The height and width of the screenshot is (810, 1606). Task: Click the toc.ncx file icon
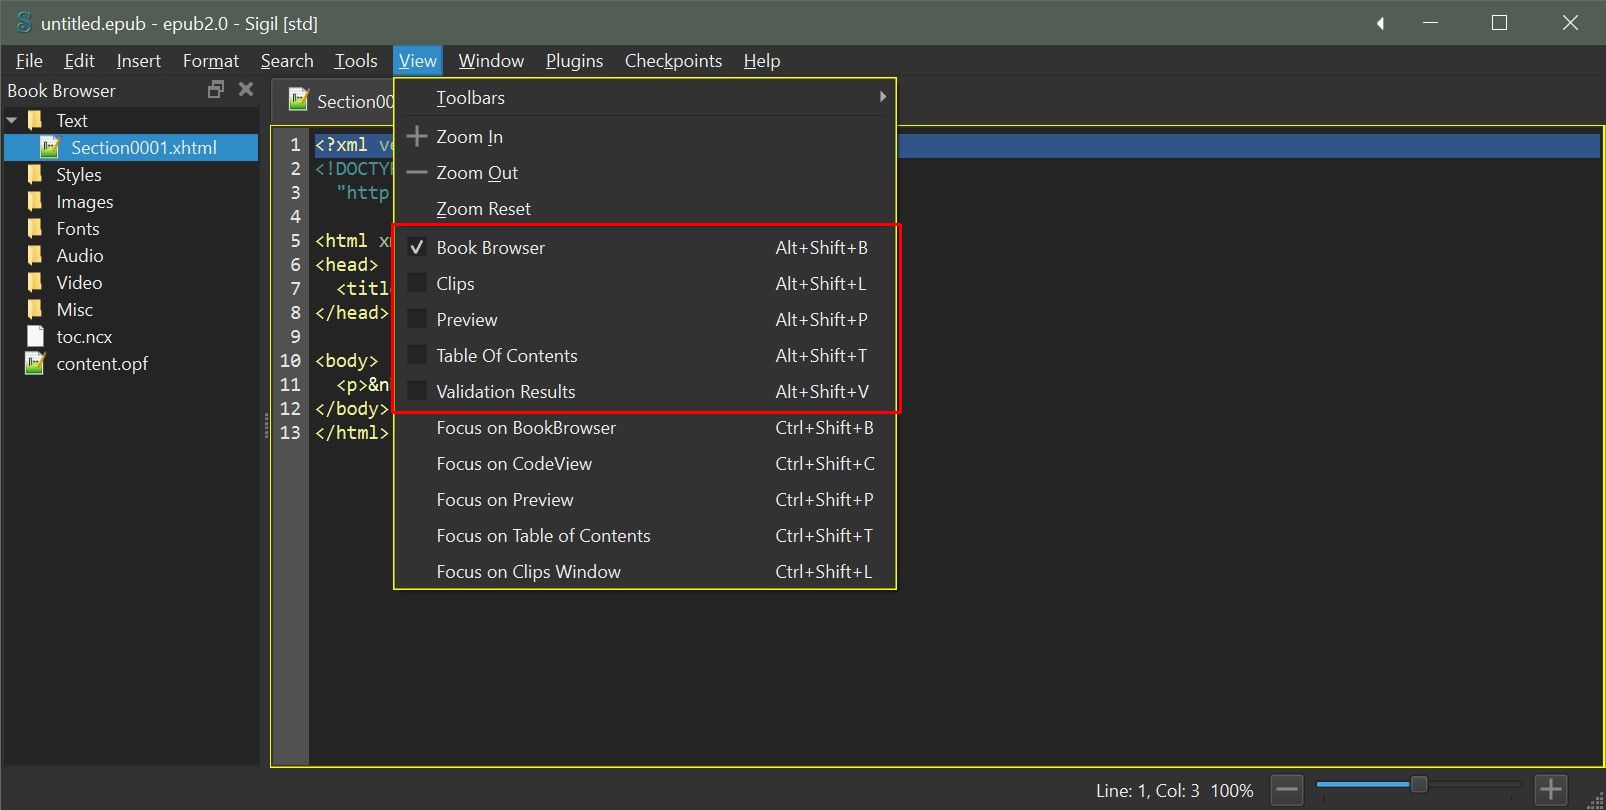(x=36, y=336)
